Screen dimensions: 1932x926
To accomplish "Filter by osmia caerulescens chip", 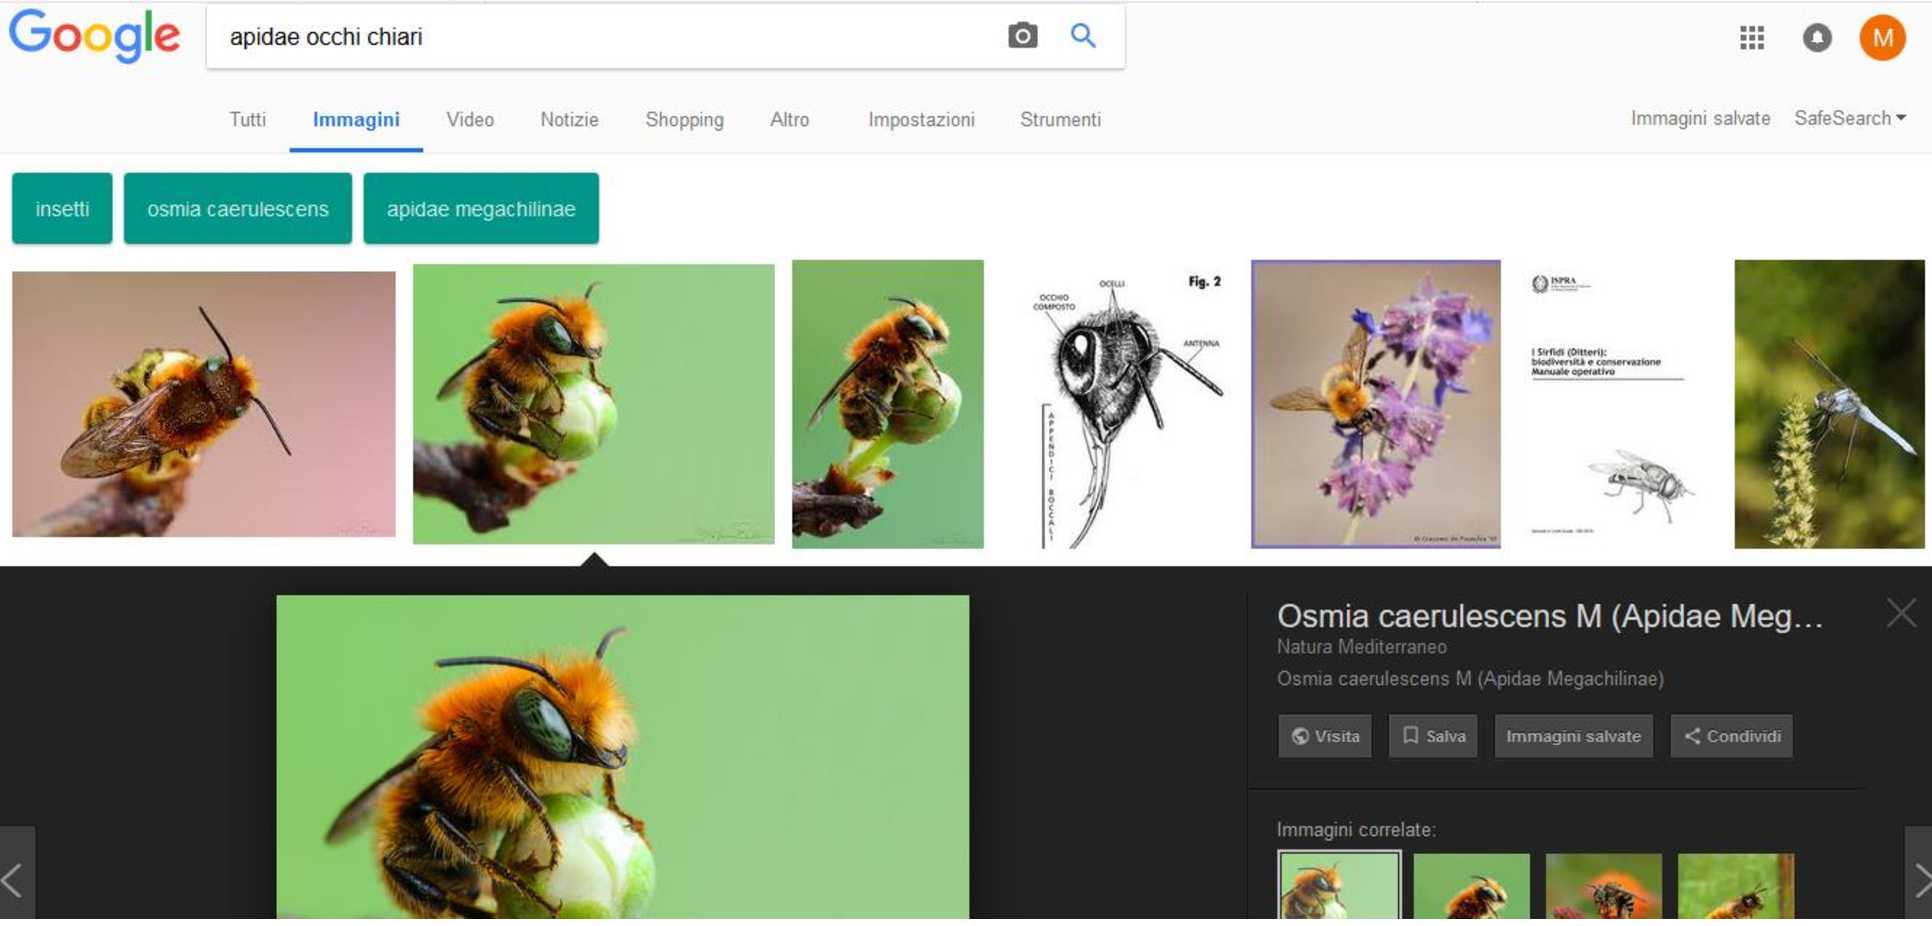I will point(238,208).
